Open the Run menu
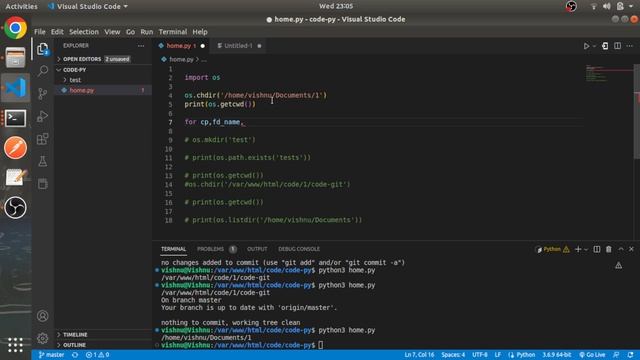Viewport: 640px width, 360px height. (147, 32)
